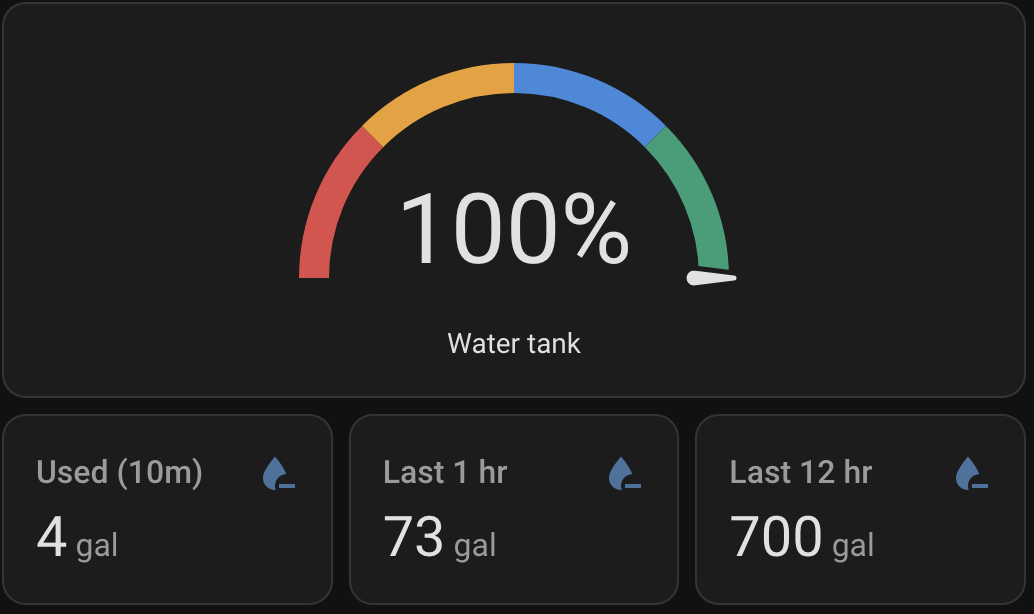Click the 700 value on Last 12 hr
1034x614 pixels.
(x=776, y=537)
